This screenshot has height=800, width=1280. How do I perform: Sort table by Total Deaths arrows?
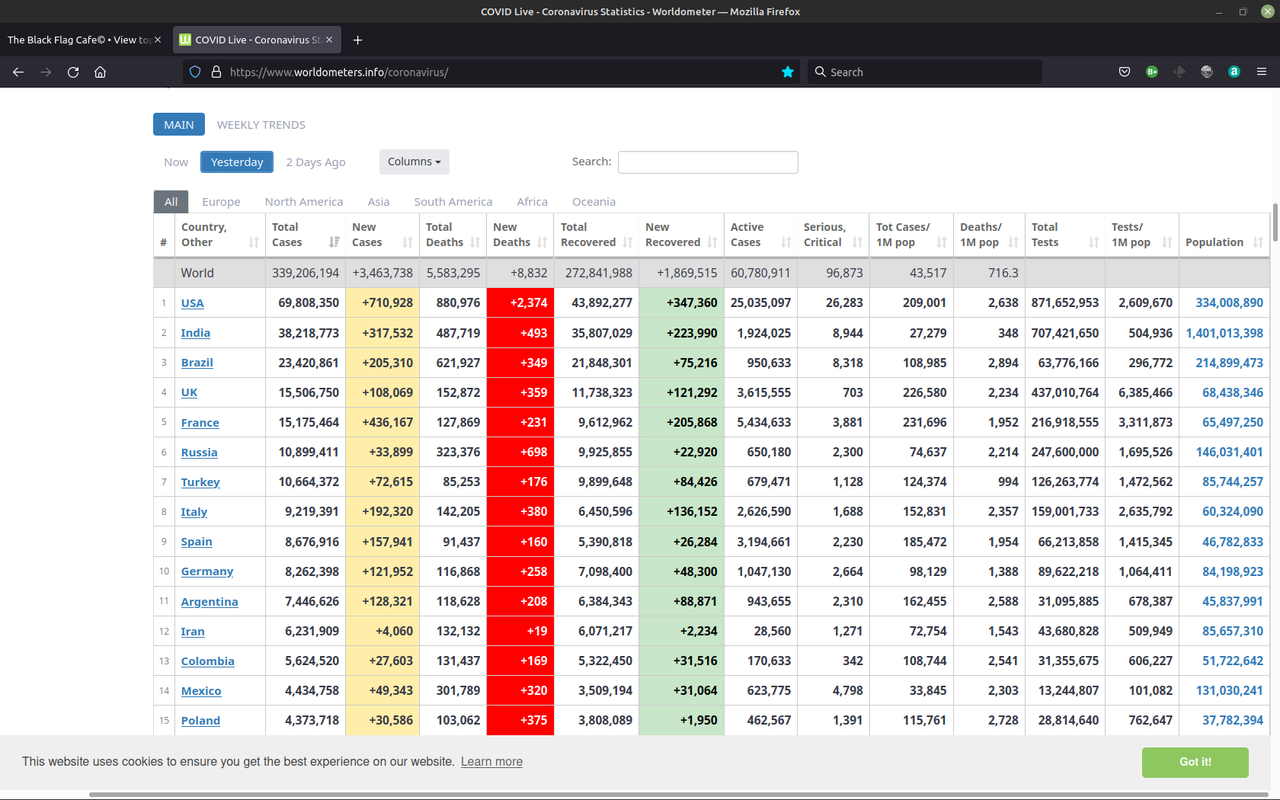click(x=475, y=242)
